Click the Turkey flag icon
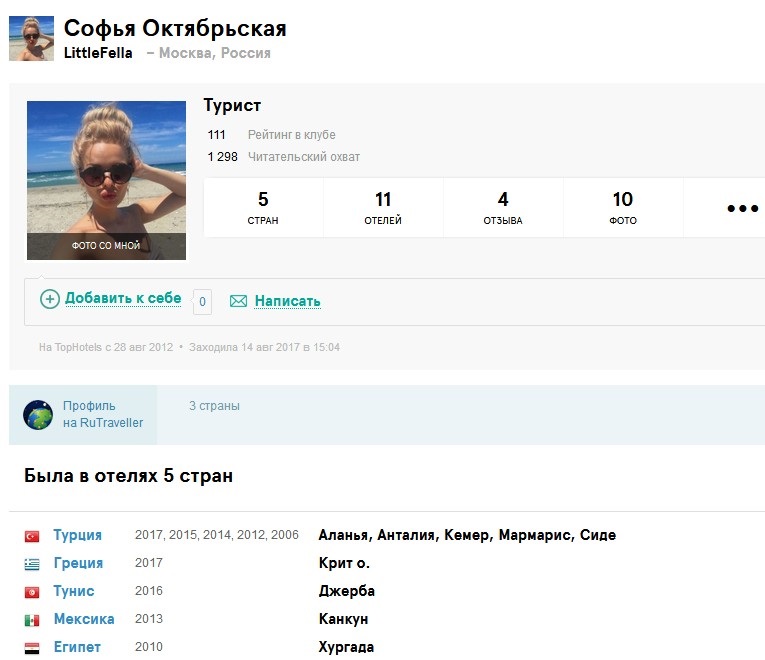Image resolution: width=765 pixels, height=660 pixels. point(32,537)
